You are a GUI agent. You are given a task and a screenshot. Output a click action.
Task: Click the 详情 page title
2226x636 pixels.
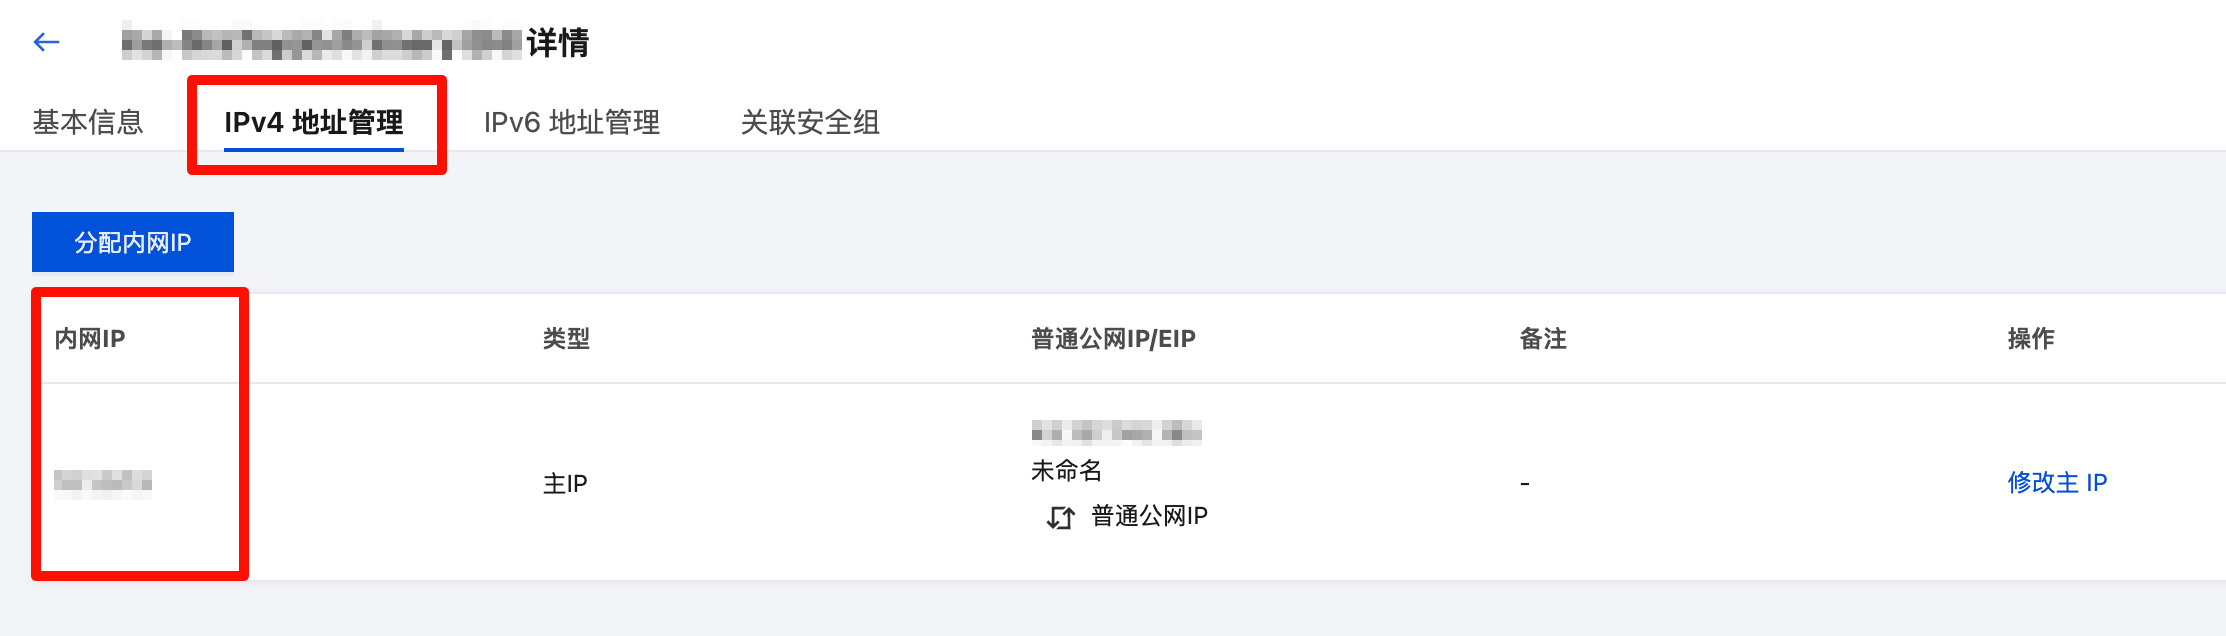pos(558,43)
